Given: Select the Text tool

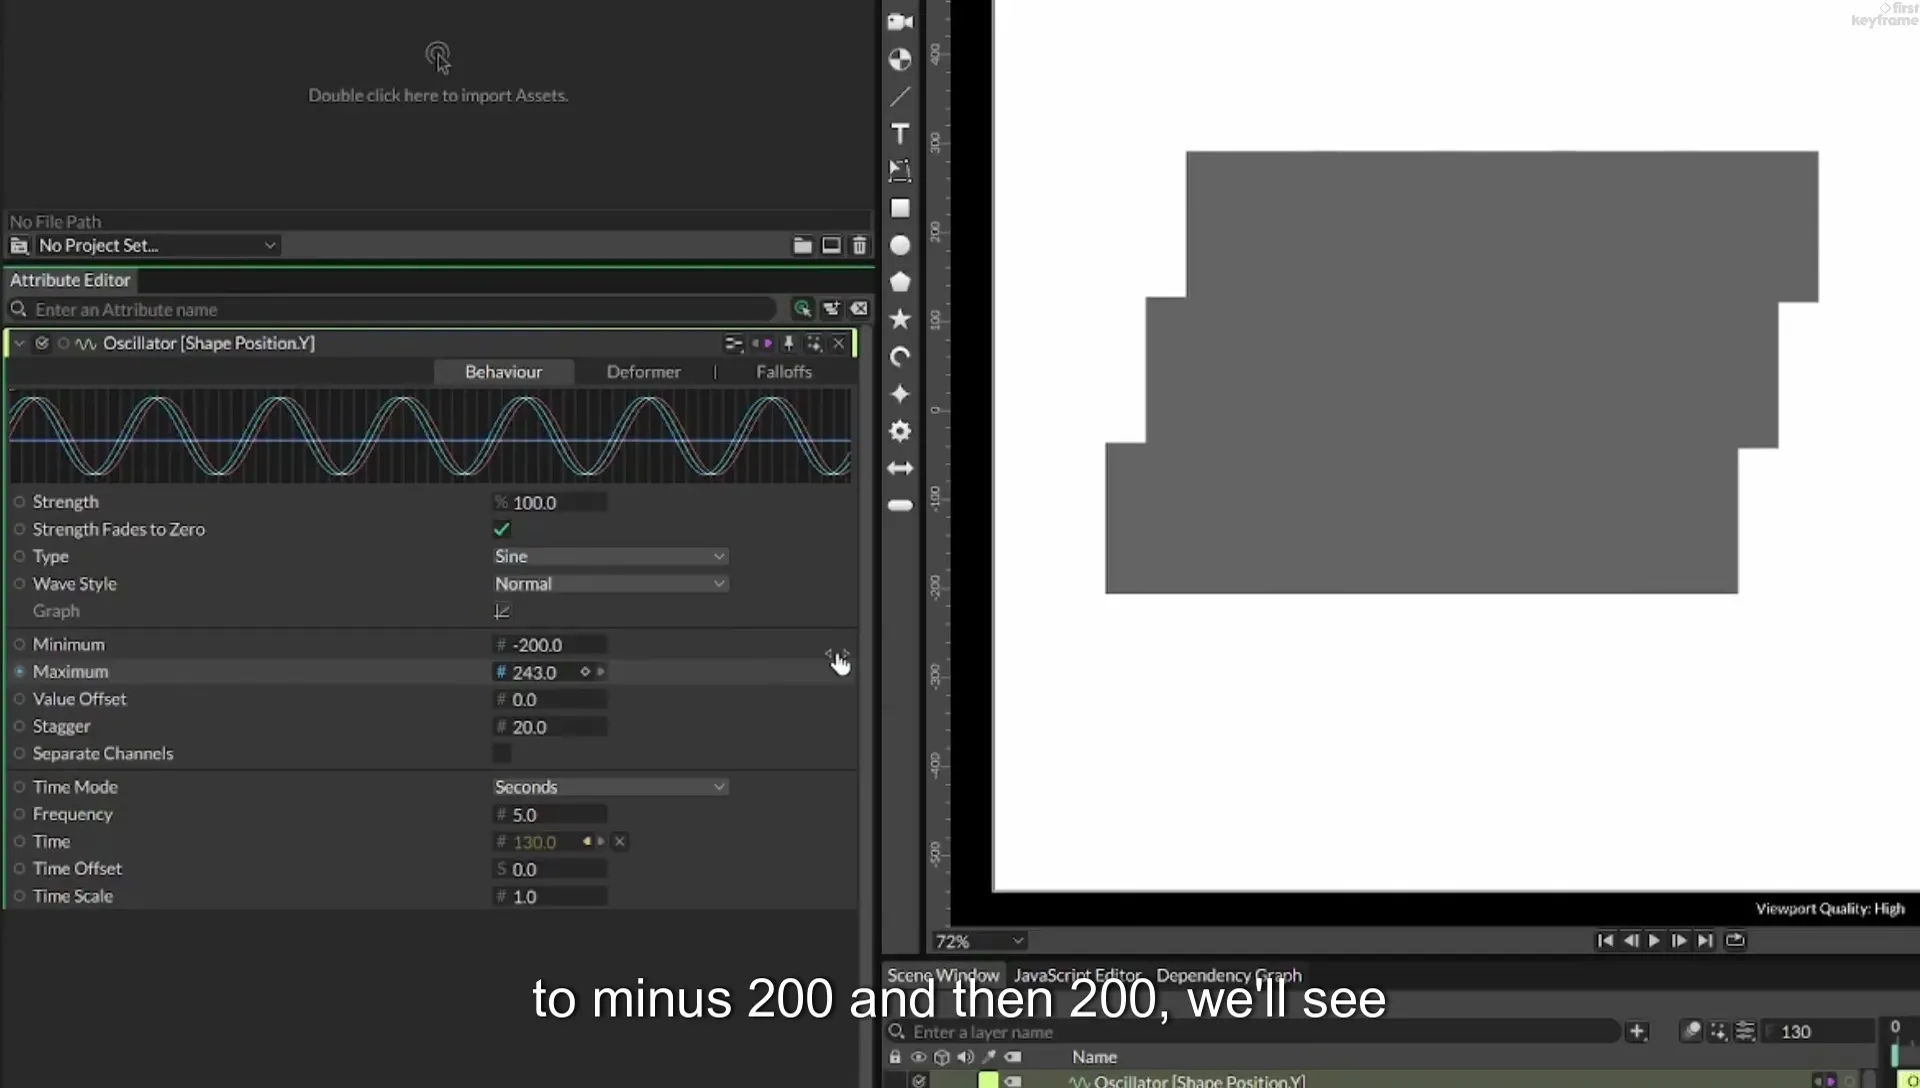Looking at the screenshot, I should pos(900,133).
